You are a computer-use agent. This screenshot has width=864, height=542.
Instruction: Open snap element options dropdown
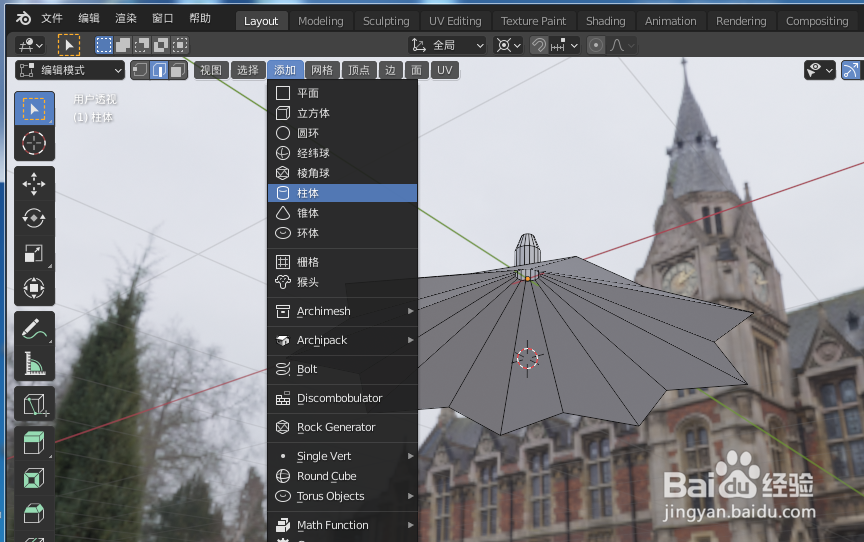pos(565,45)
